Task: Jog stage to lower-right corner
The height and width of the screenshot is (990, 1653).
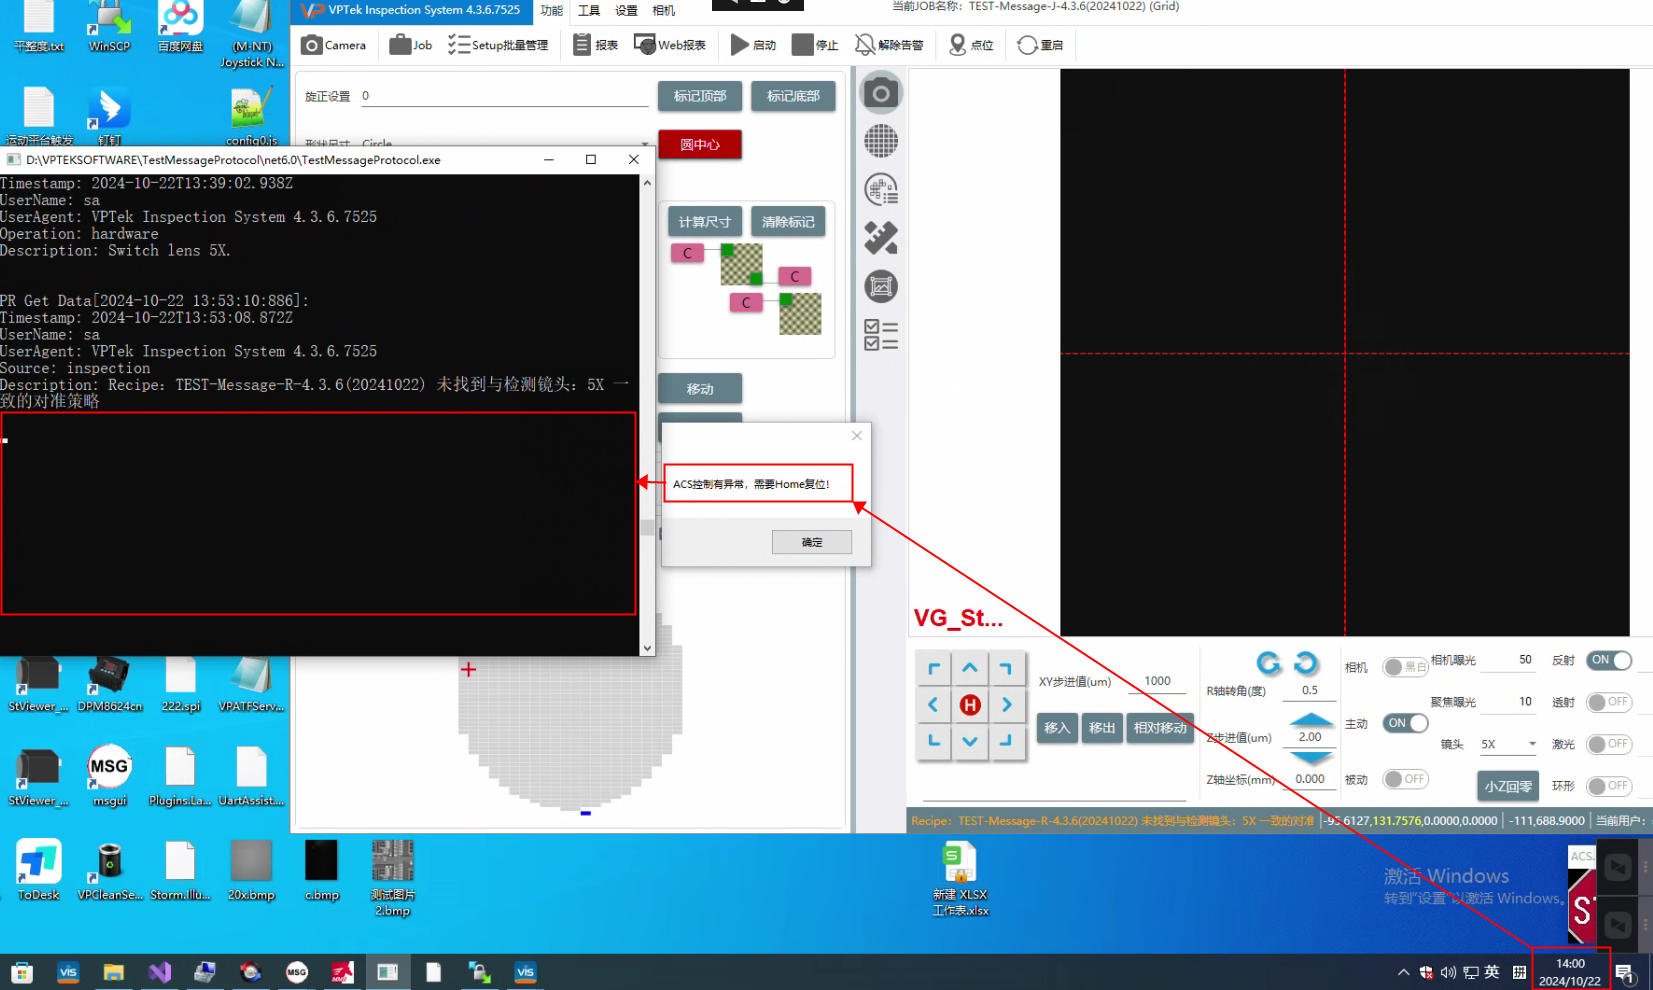Action: (x=1007, y=741)
